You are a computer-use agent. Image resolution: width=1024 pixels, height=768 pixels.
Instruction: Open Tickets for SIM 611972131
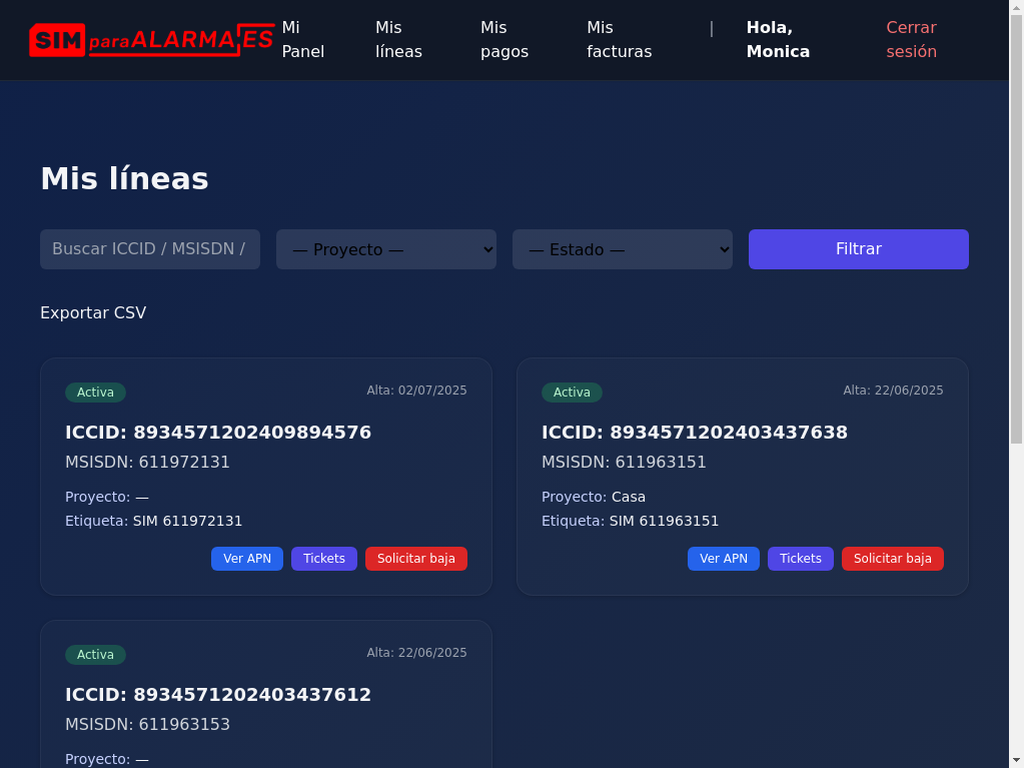click(324, 558)
